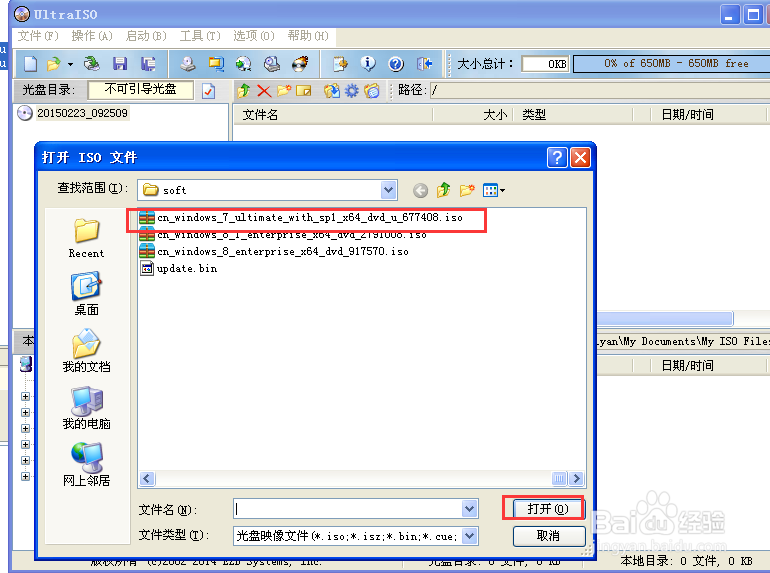Open the 文件类型 dropdown arrow
This screenshot has width=770, height=573.
[469, 536]
